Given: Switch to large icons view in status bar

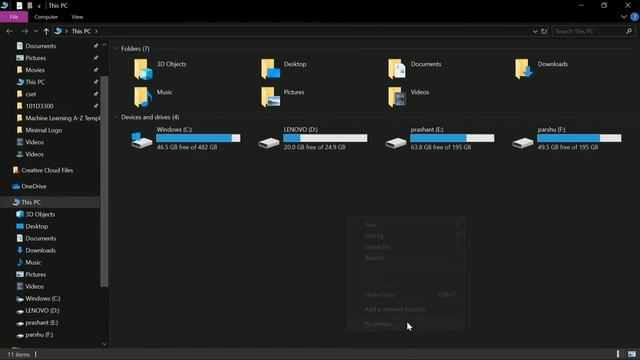Looking at the screenshot, I should [x=632, y=354].
